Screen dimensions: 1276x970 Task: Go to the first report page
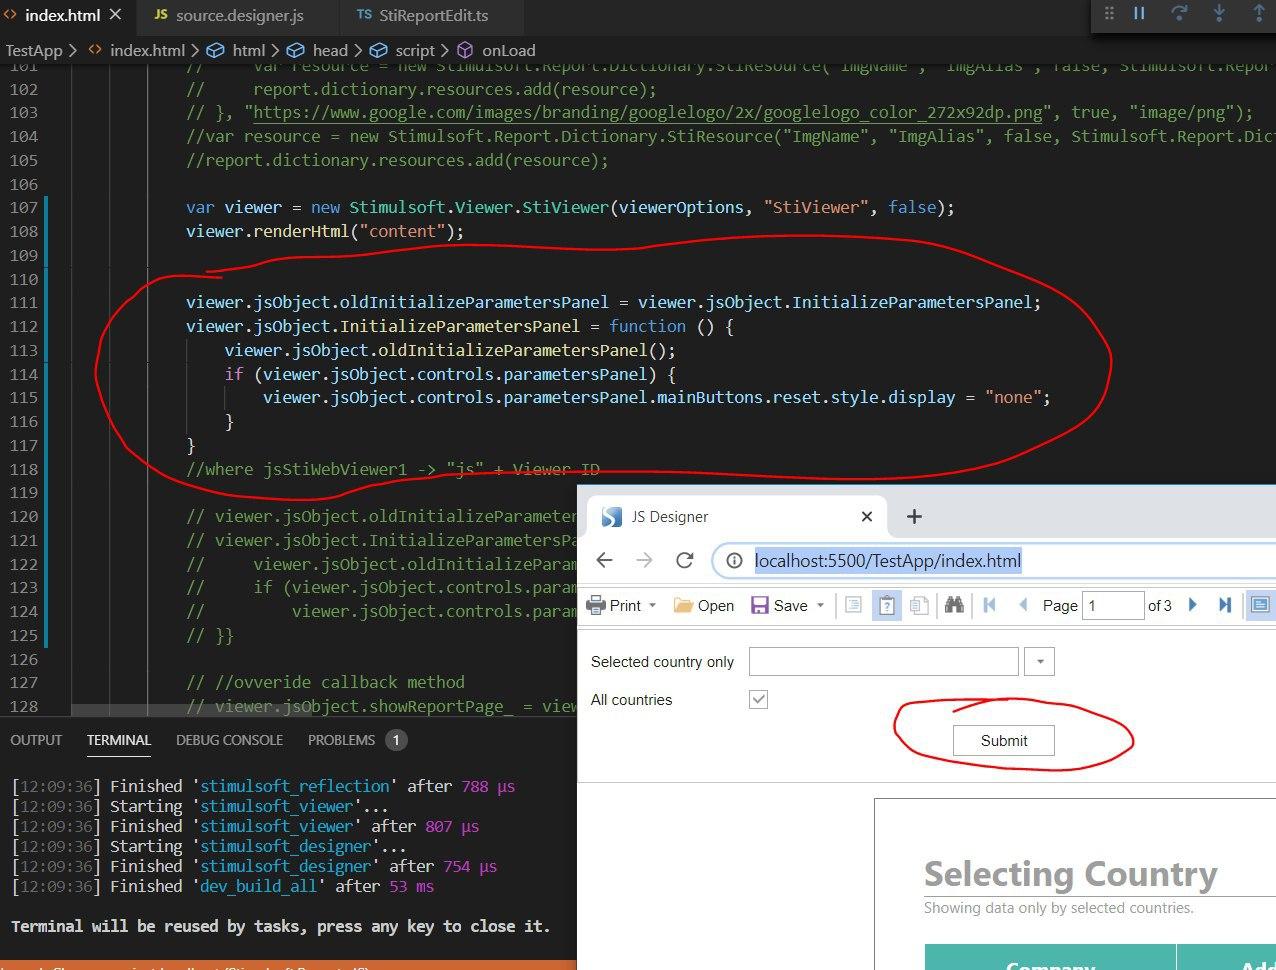tap(990, 605)
